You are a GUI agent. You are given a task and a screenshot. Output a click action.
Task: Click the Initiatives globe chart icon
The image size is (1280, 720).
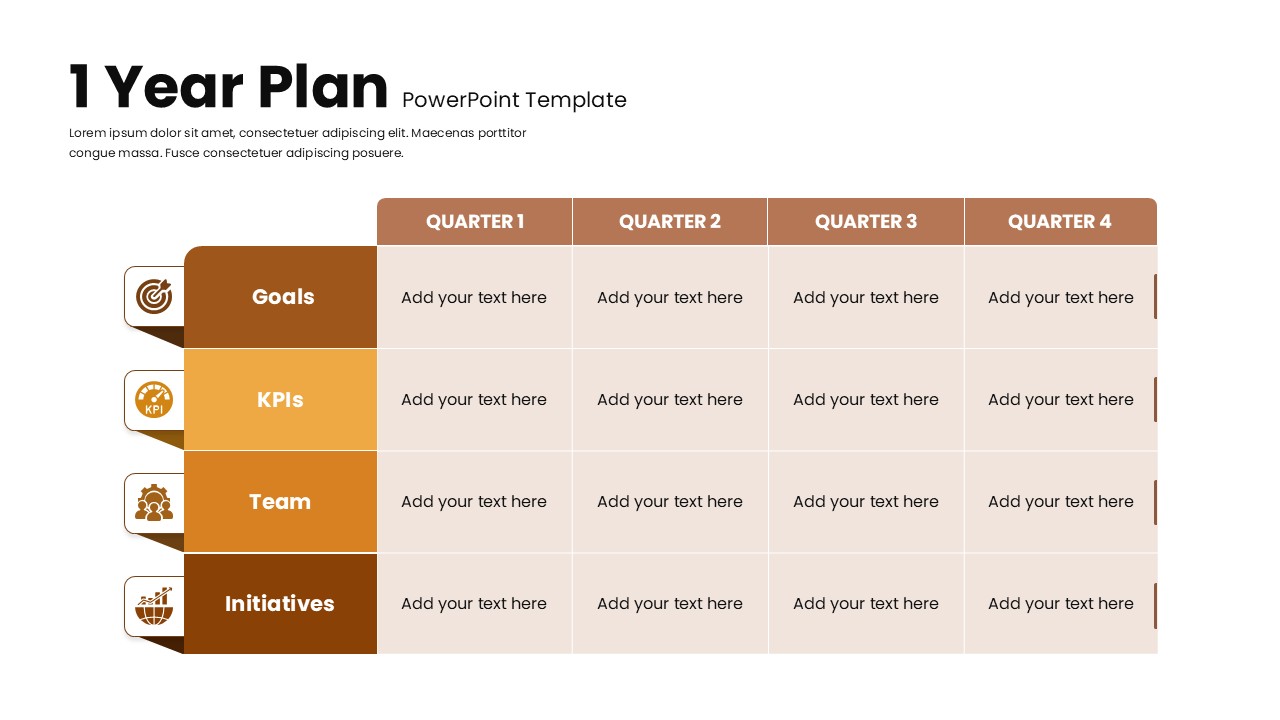pos(154,606)
